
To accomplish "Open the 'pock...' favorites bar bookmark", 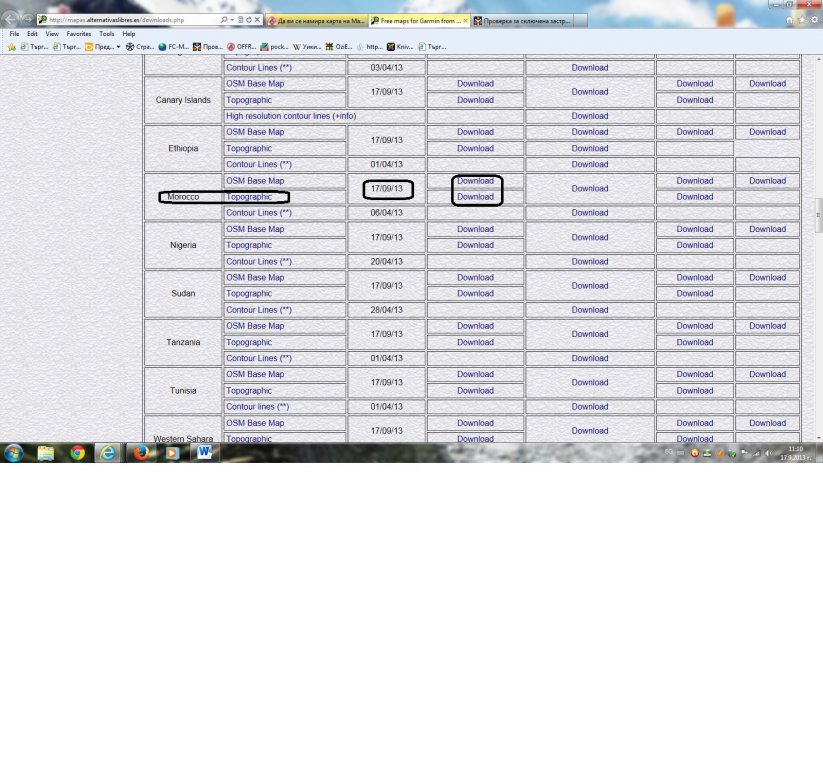I will [274, 47].
